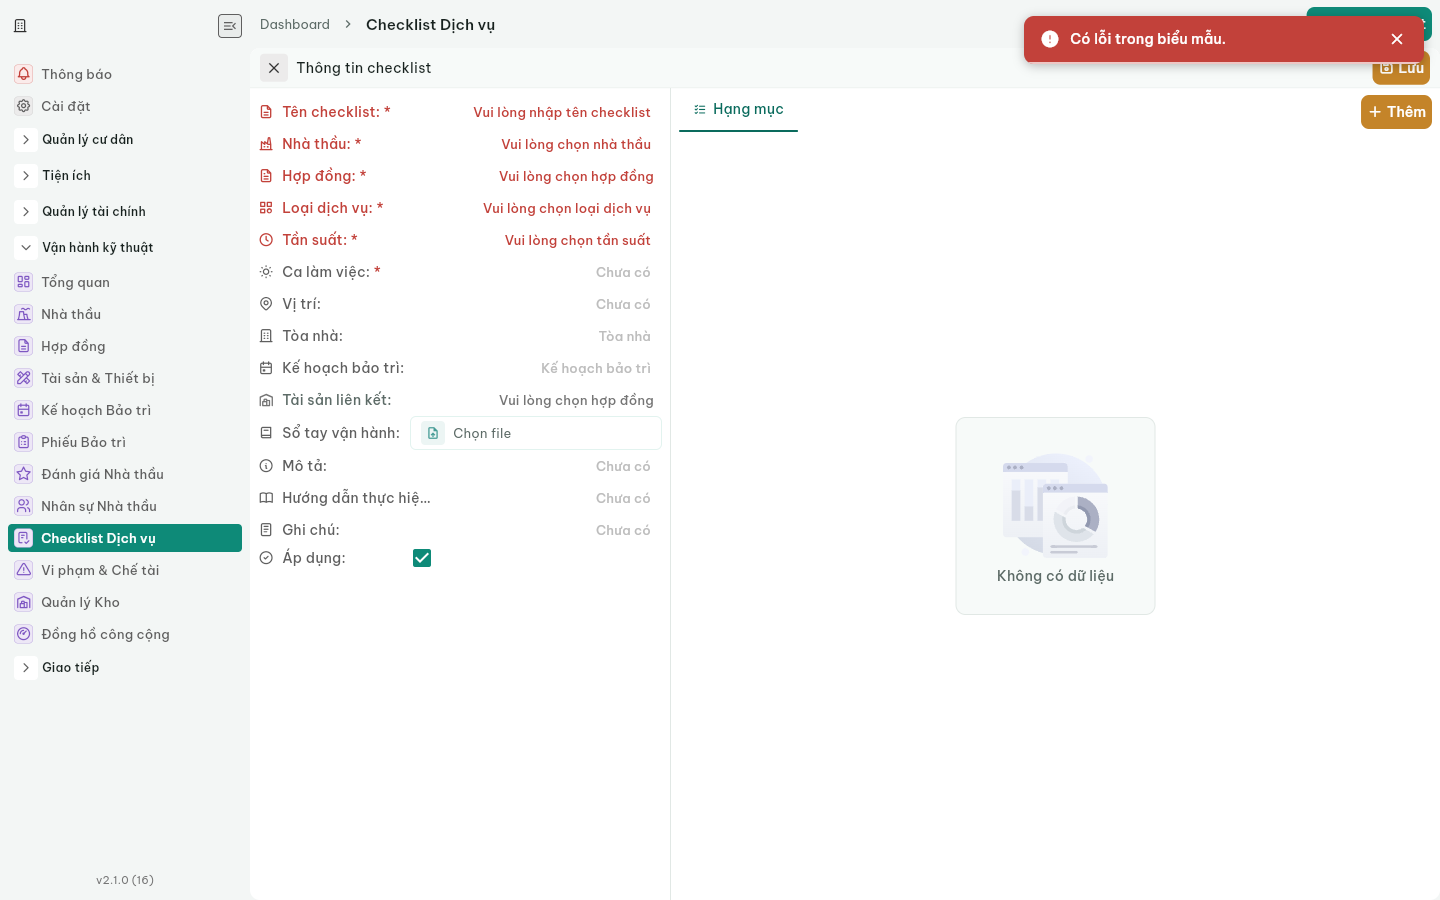The image size is (1440, 900).
Task: Open Cài đặt in the sidebar
Action: click(x=125, y=106)
